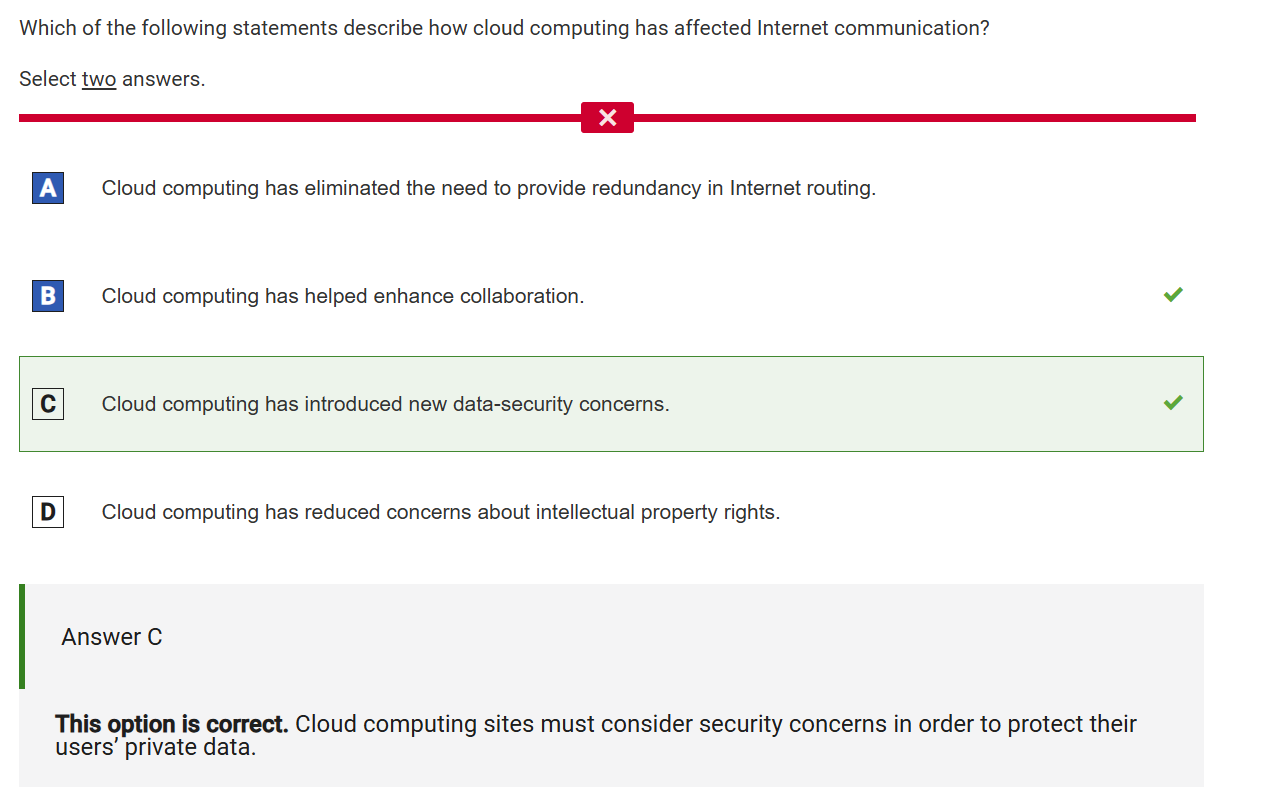Click the question text about cloud computing
Viewport: 1267px width, 787px height.
(x=504, y=28)
